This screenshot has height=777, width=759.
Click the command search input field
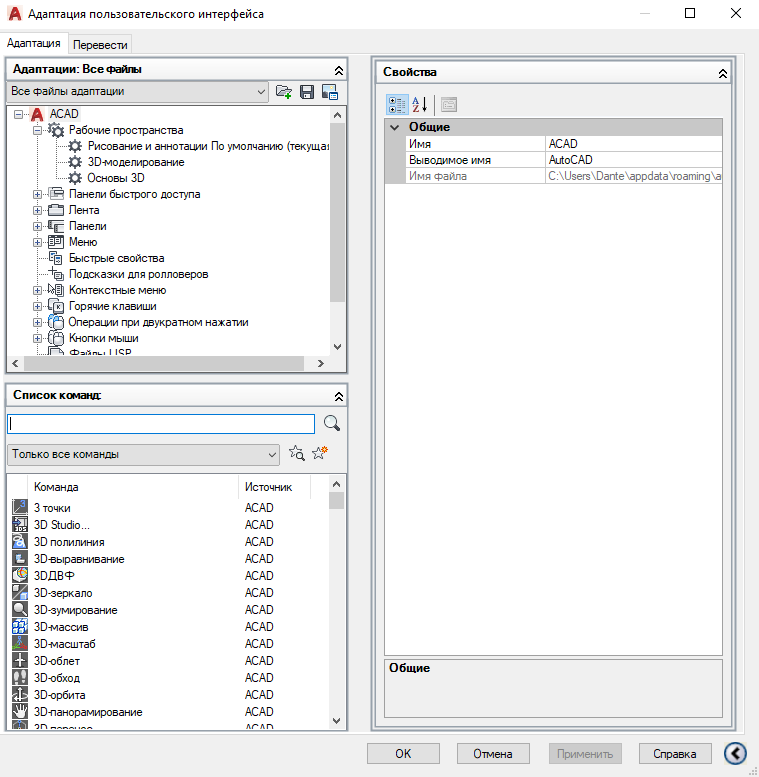[161, 424]
